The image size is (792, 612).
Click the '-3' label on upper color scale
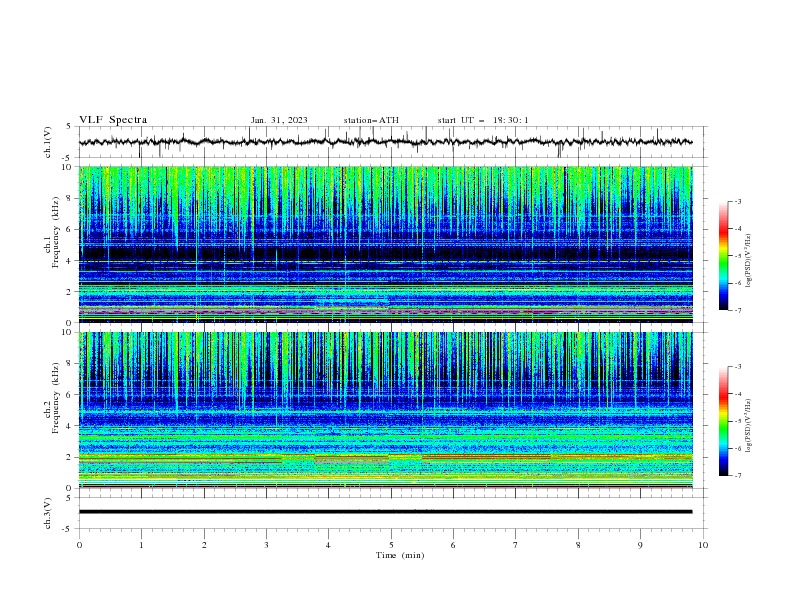[x=738, y=201]
